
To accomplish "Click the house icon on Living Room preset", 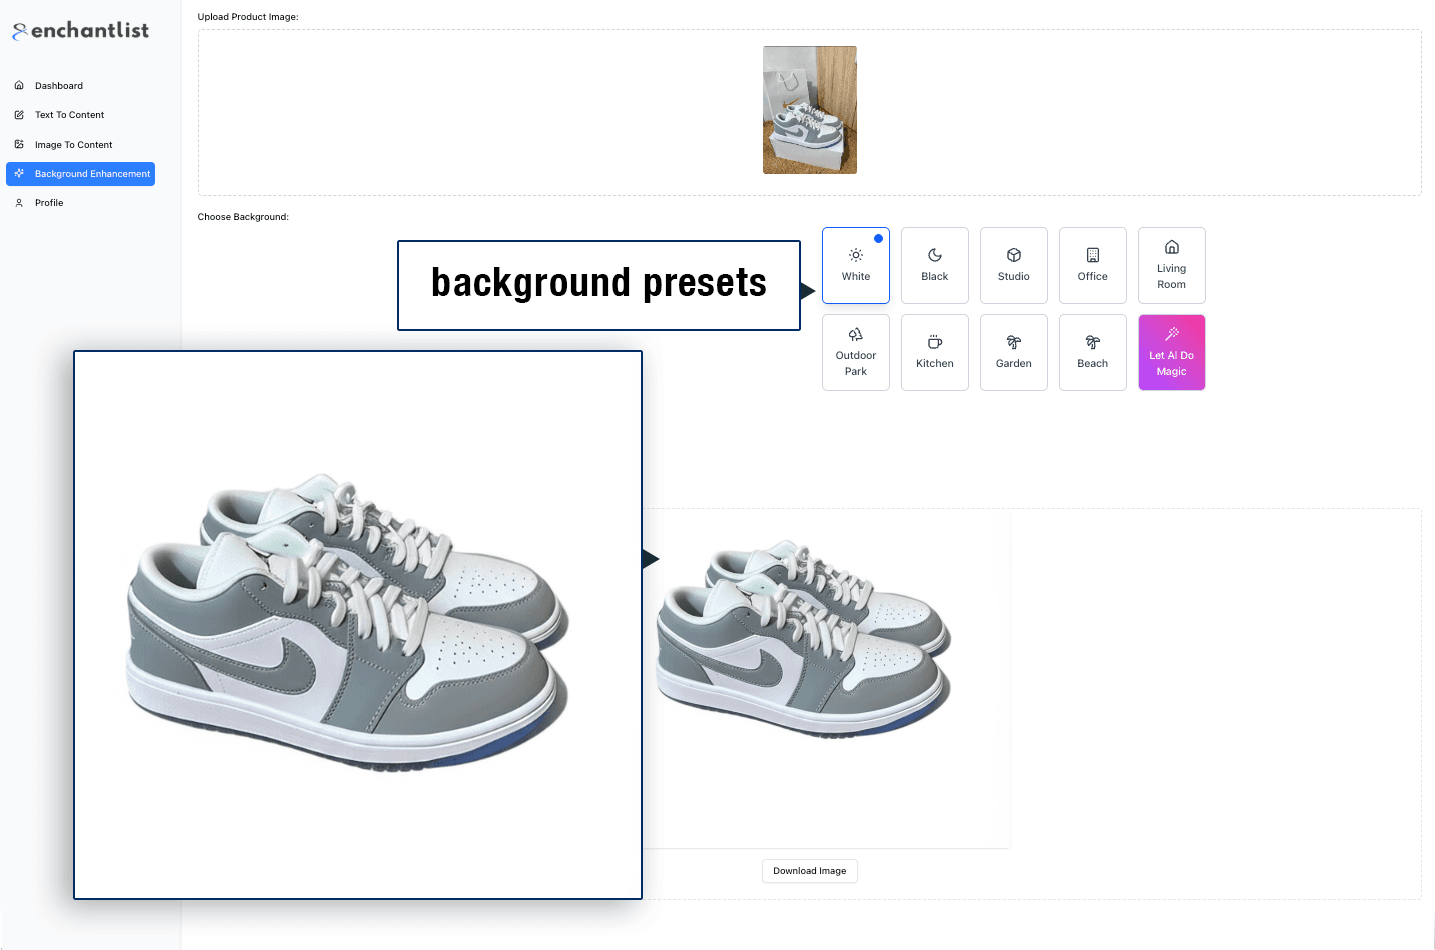I will 1171,247.
